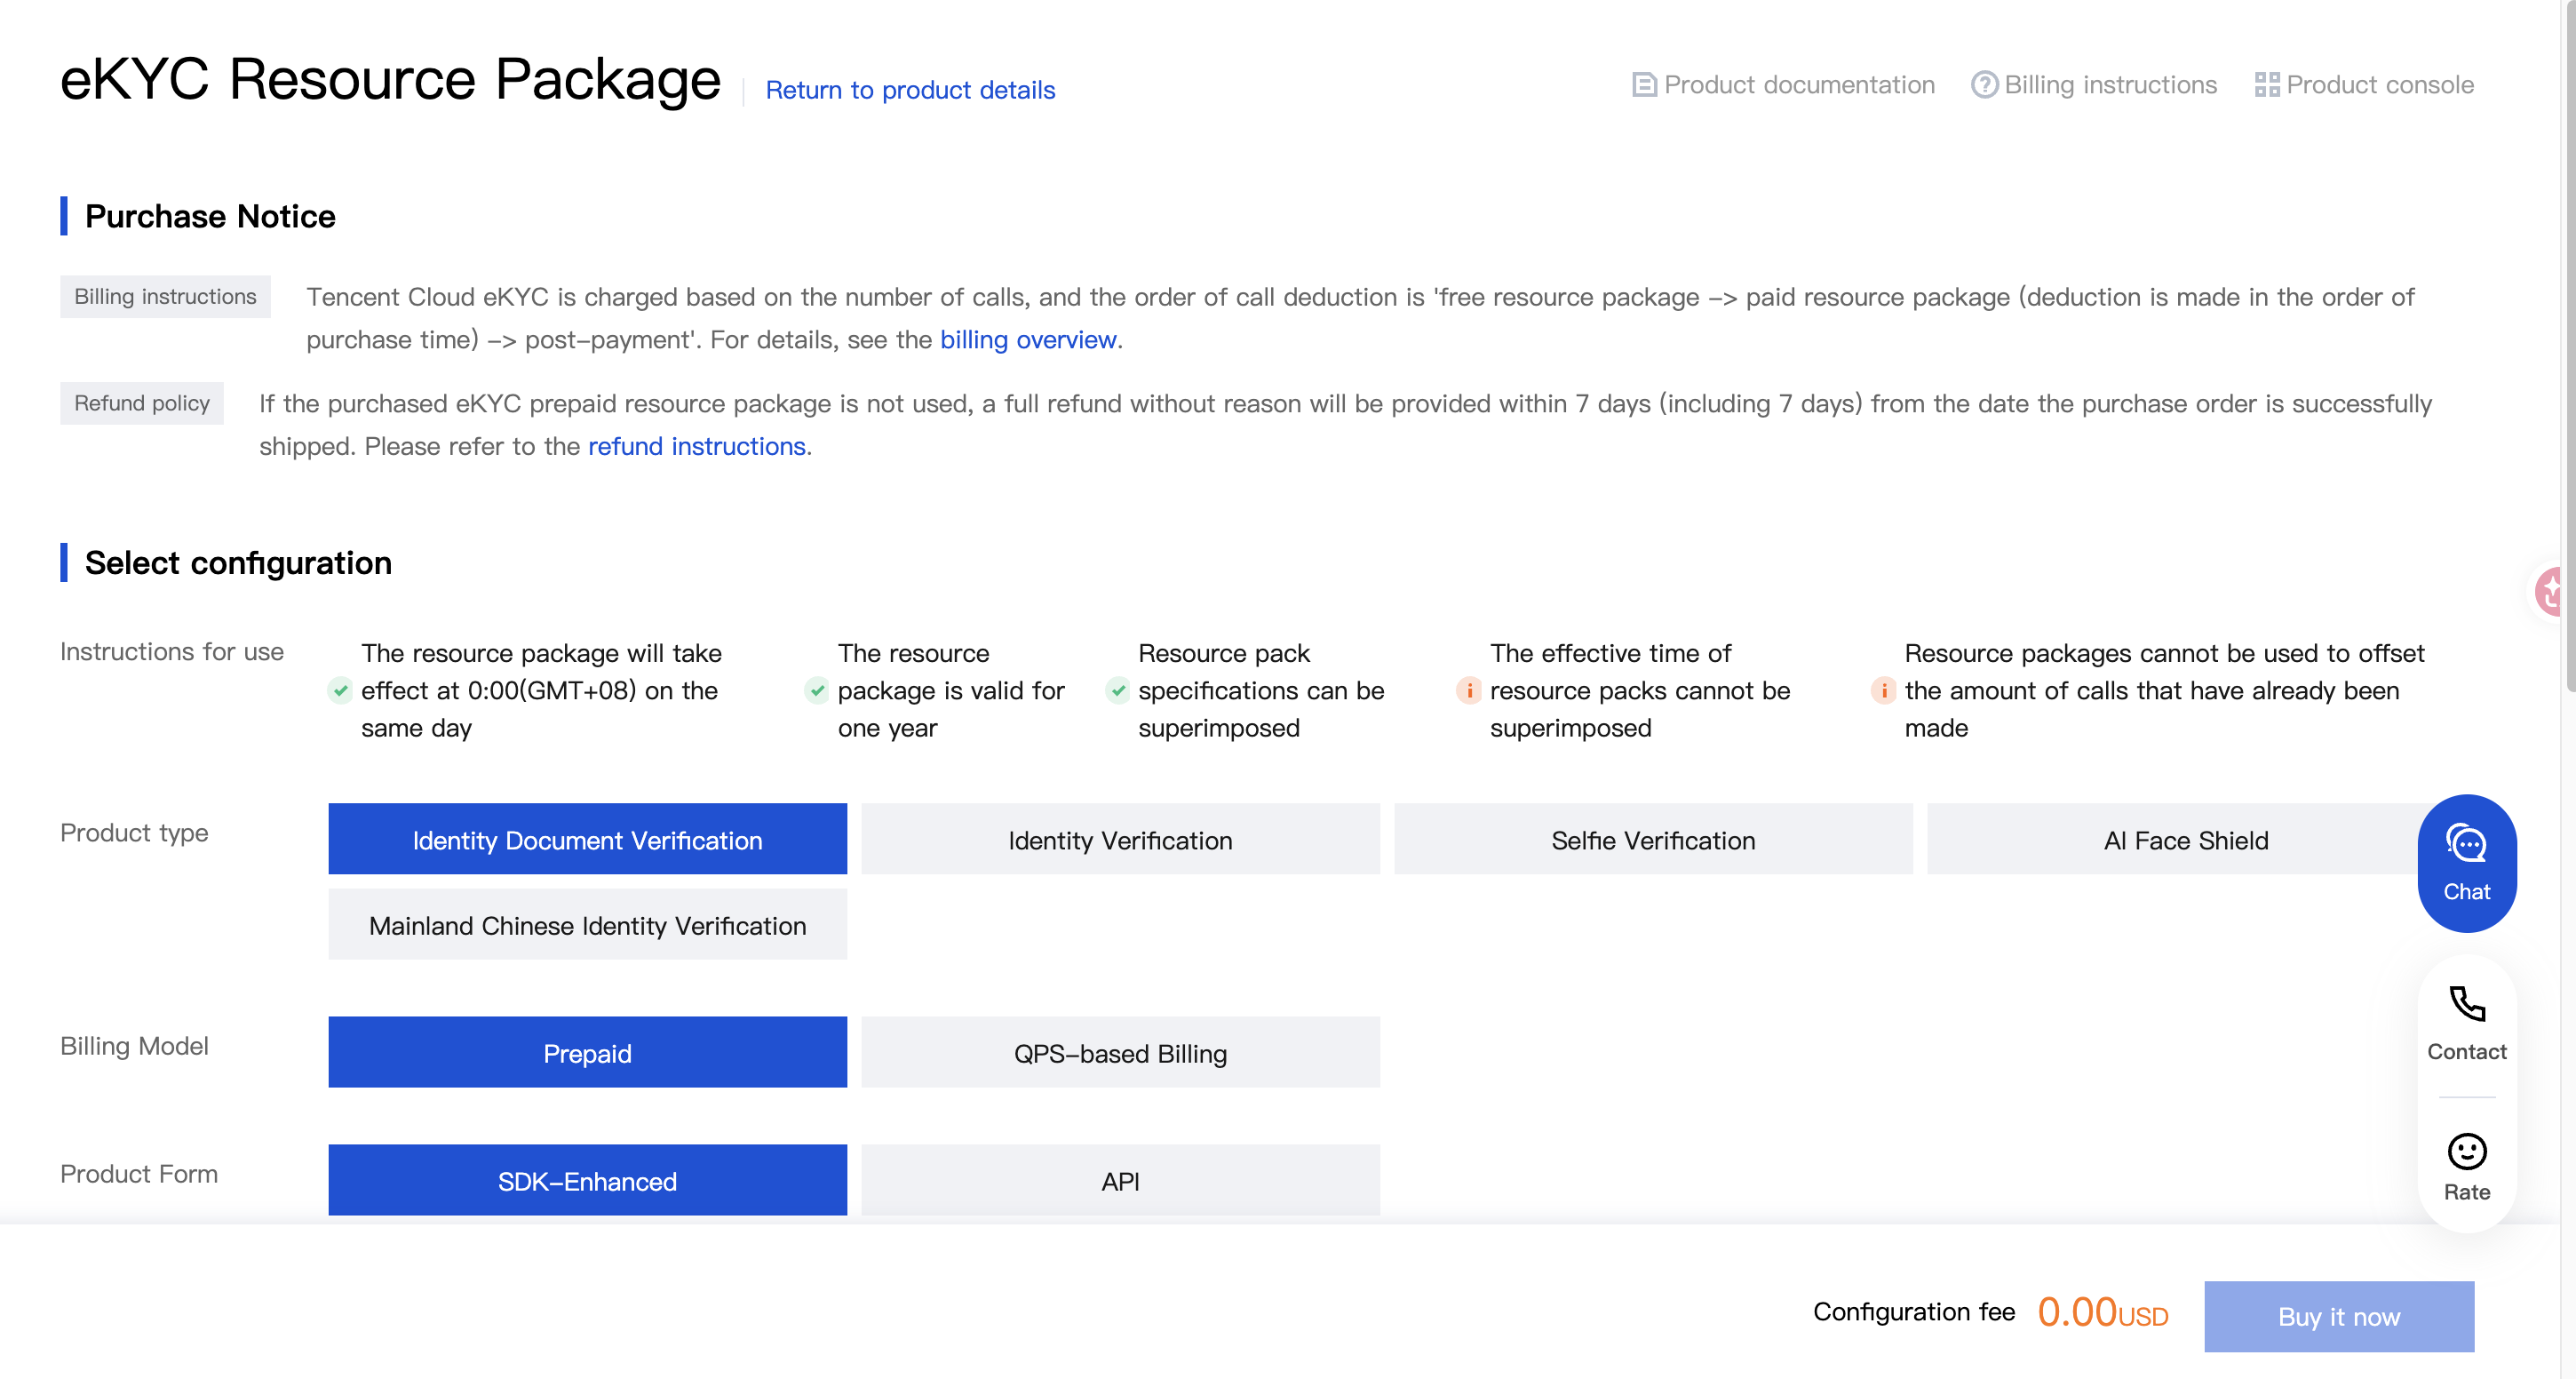Open the refund instructions link
The image size is (2576, 1379).
[x=696, y=446]
